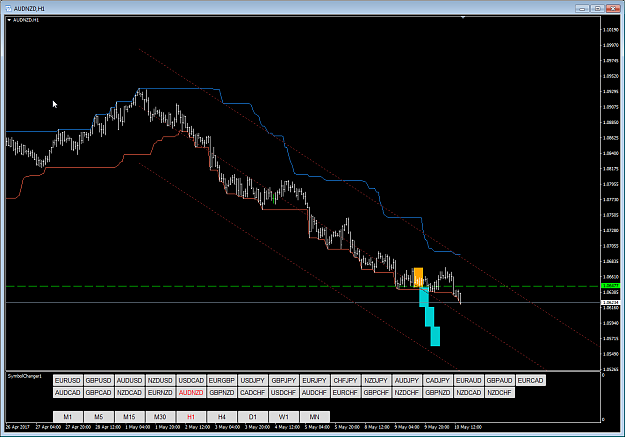Load the USDCAD symbol
The height and width of the screenshot is (437, 625).
point(191,380)
